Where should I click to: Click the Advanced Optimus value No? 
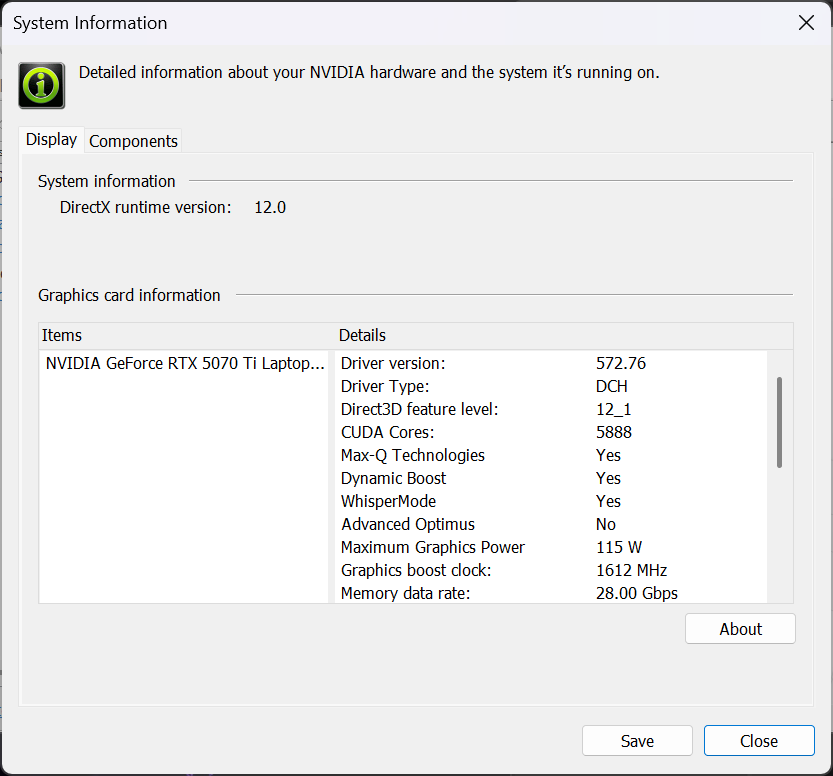point(606,524)
